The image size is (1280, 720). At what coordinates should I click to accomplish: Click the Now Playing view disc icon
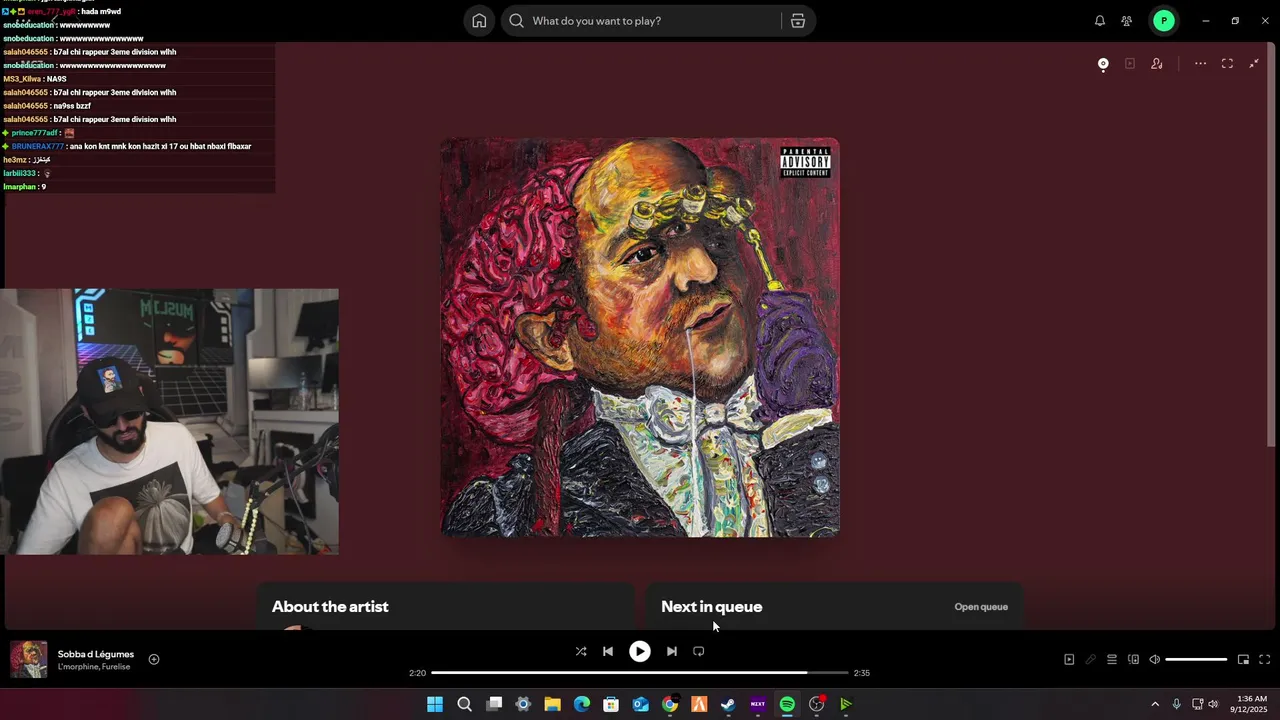point(1103,64)
